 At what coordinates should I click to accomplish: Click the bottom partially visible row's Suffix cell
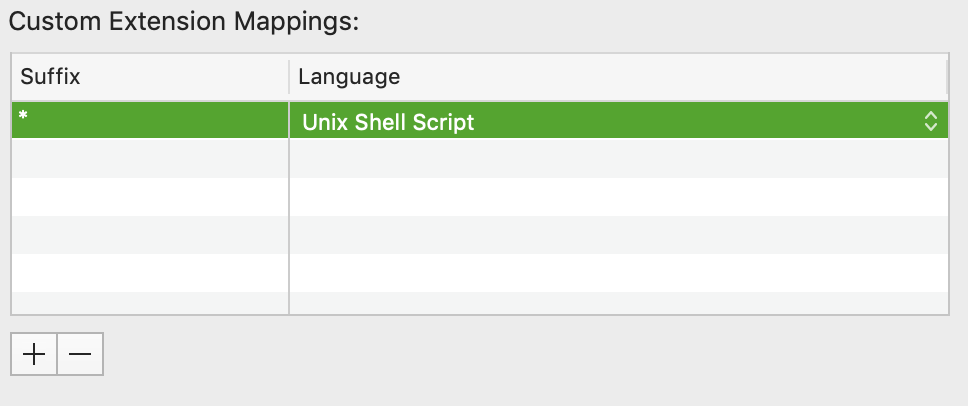(x=150, y=302)
